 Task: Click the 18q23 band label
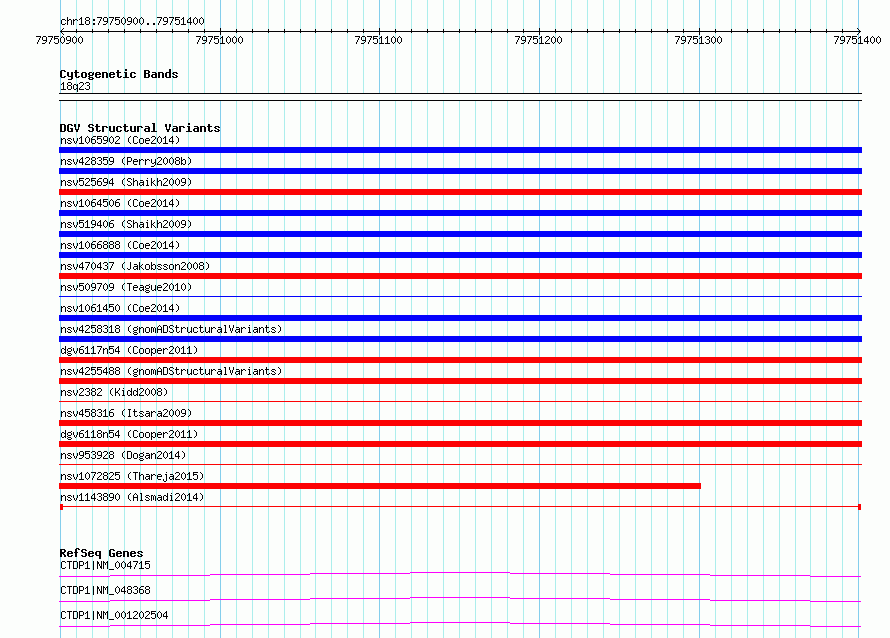coord(75,86)
